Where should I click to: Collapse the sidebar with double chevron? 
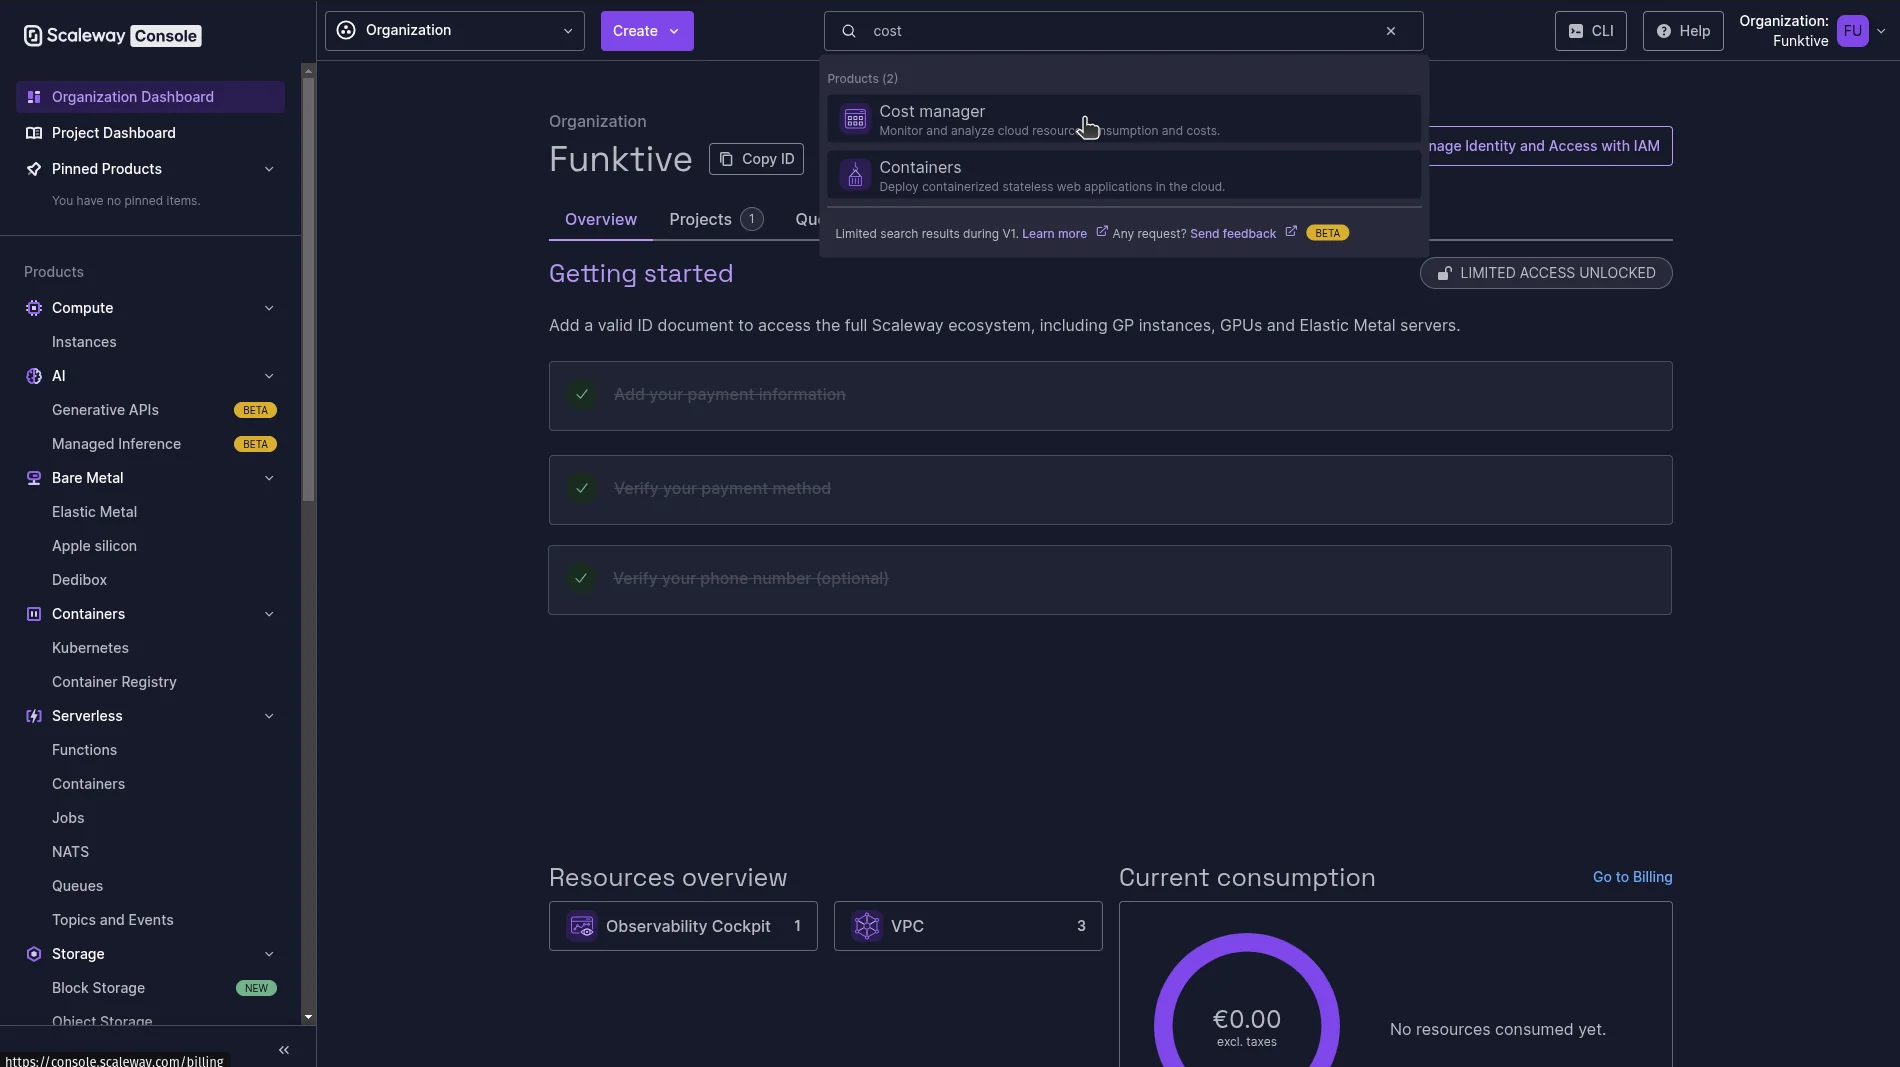[284, 1050]
